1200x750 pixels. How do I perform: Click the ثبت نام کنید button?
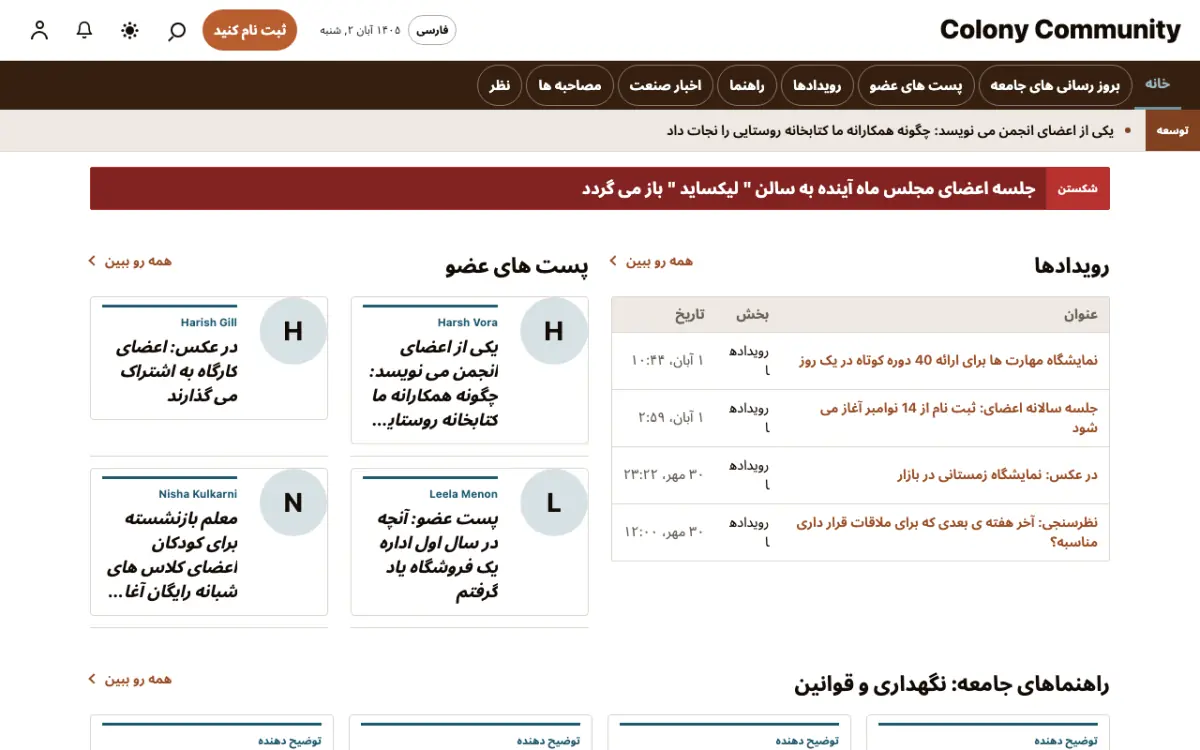250,30
